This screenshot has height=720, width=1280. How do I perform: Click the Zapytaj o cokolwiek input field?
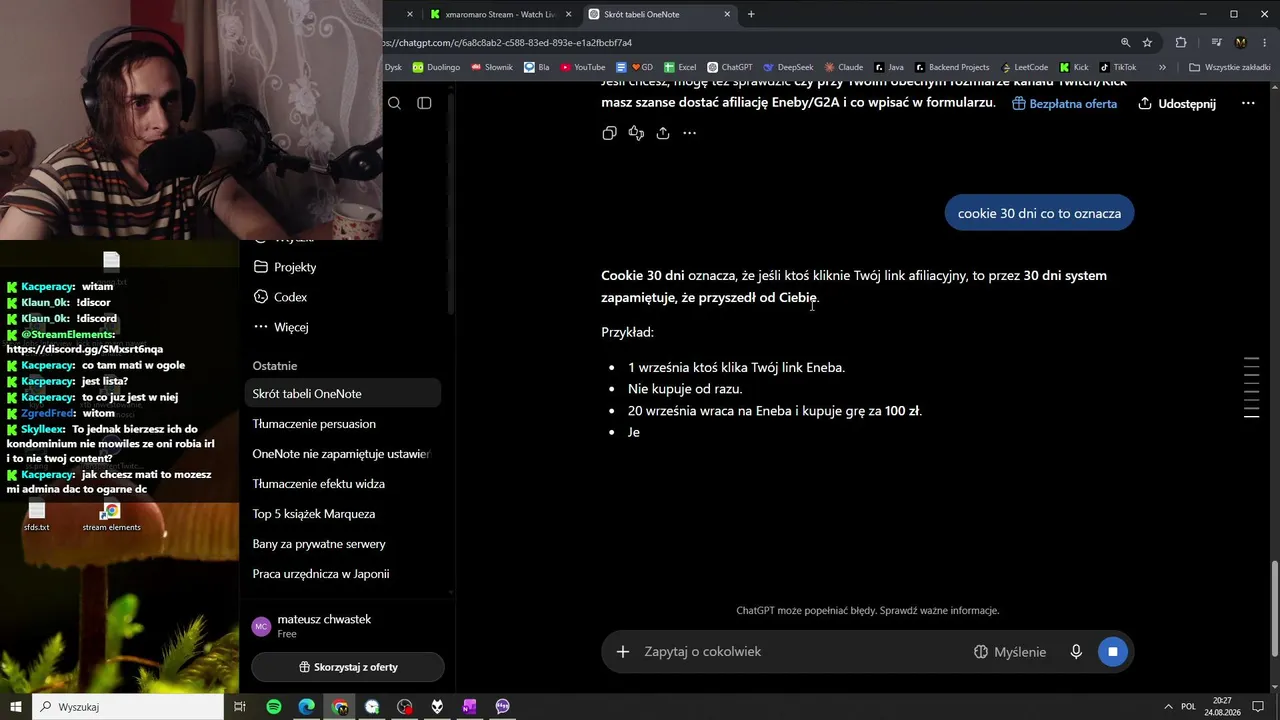pyautogui.click(x=800, y=652)
